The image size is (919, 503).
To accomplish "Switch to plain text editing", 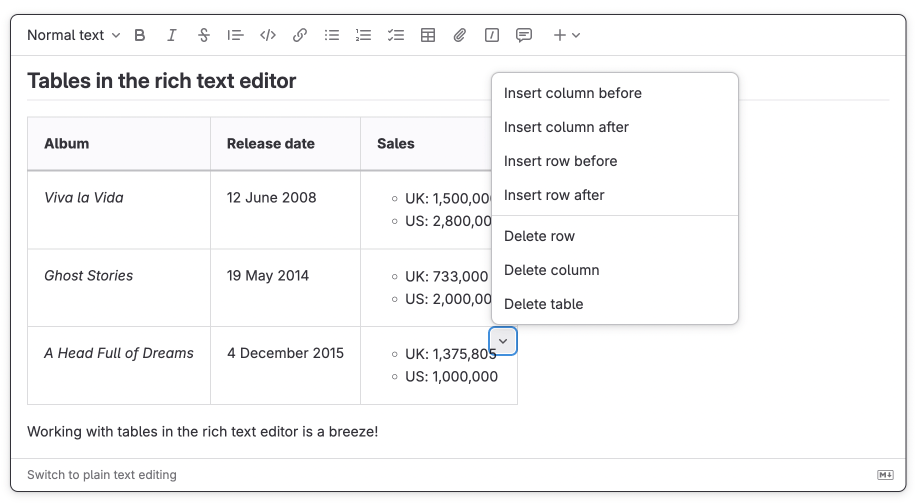I will [102, 475].
